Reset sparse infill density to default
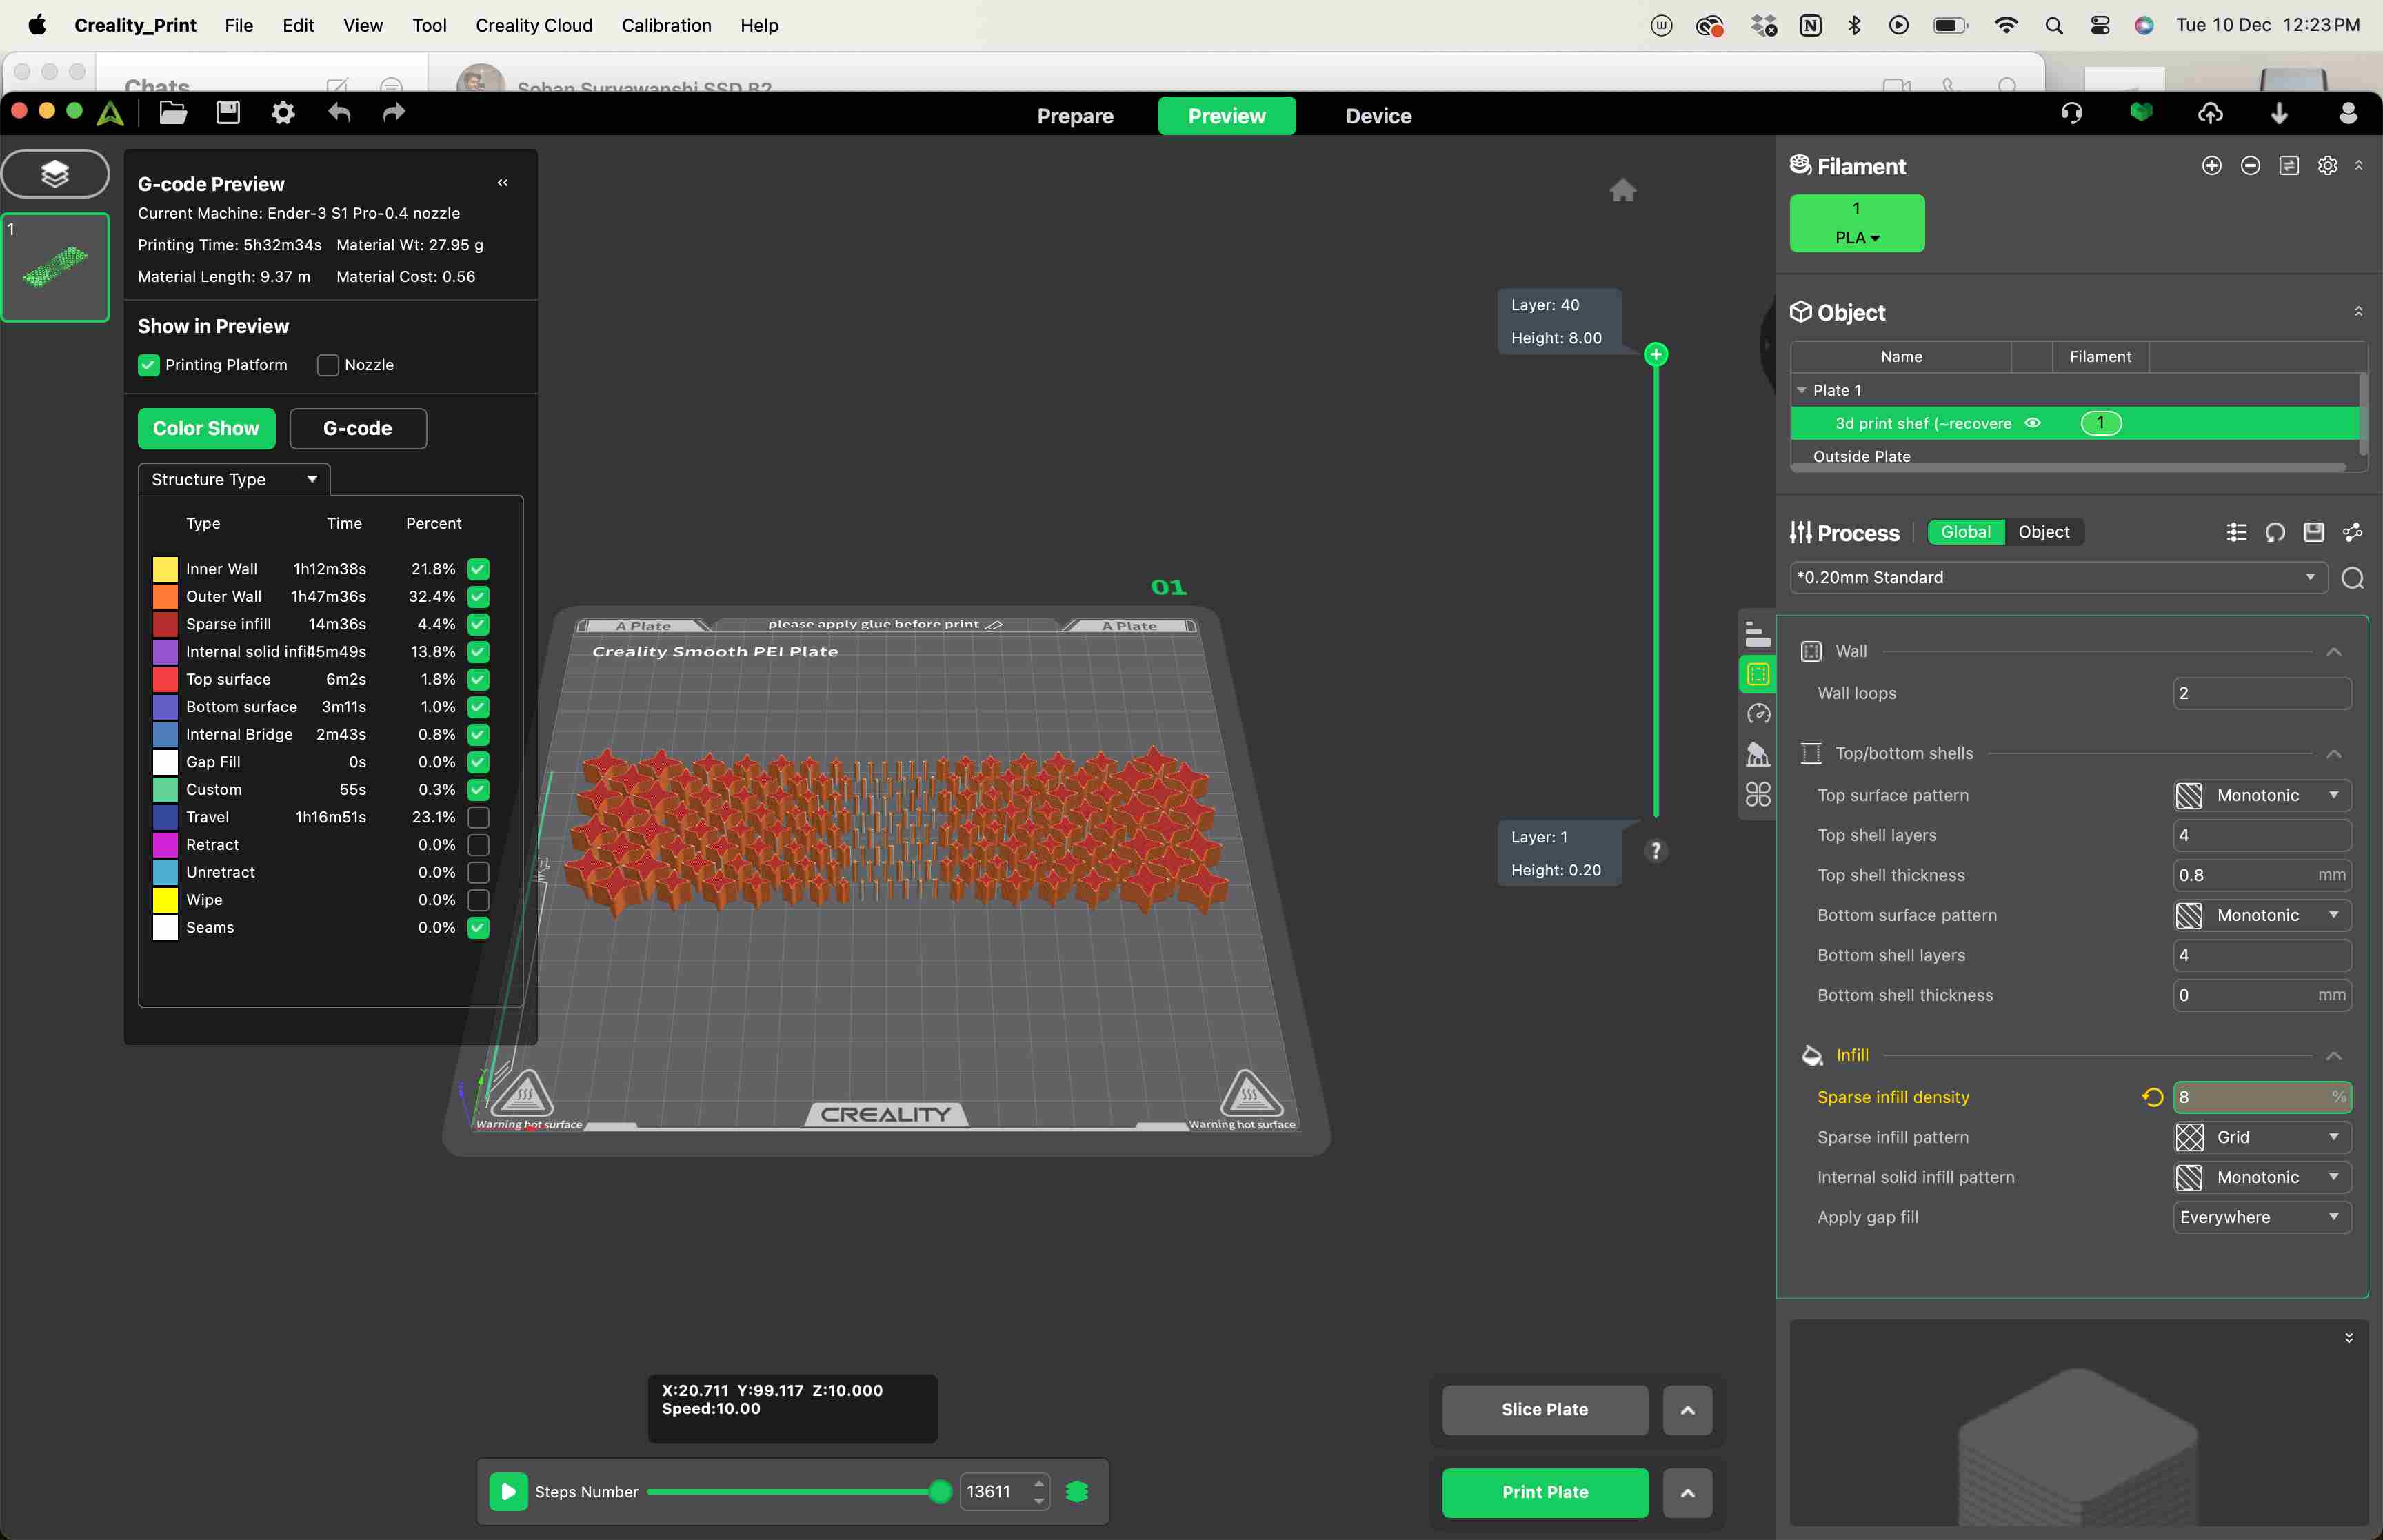 click(x=2152, y=1097)
